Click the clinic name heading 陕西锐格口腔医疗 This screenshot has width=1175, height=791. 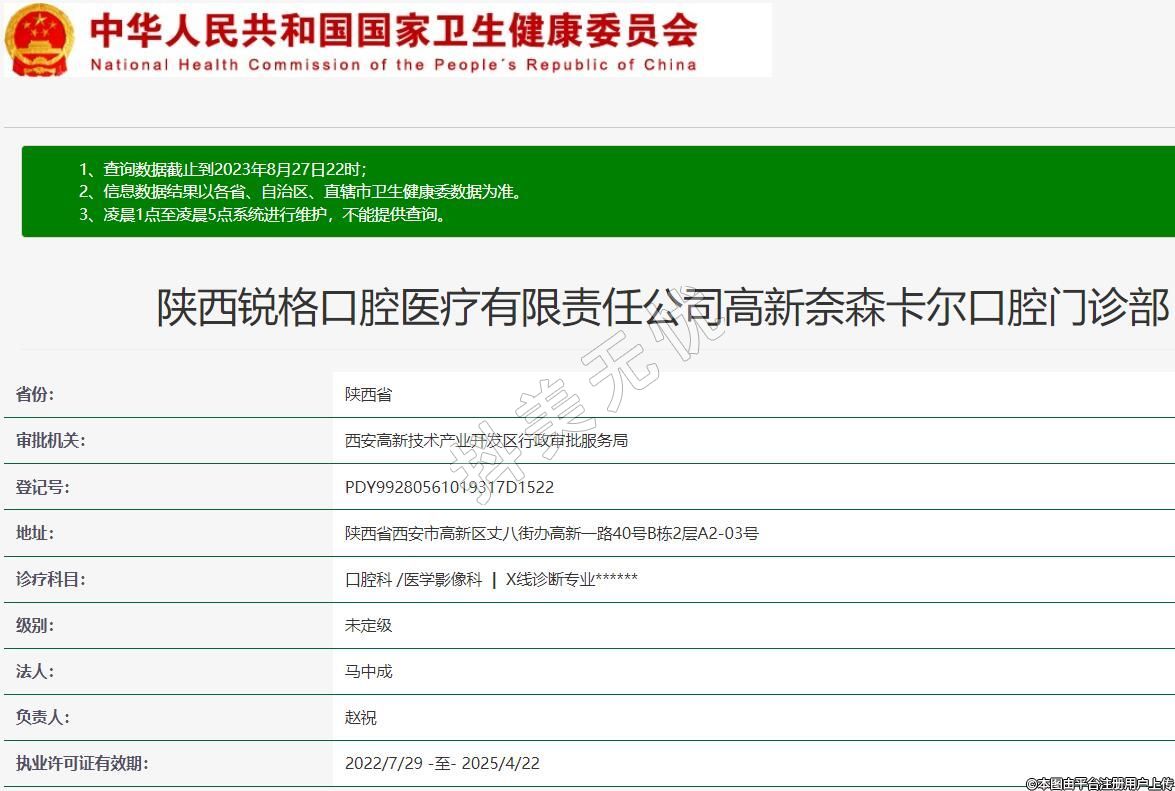[x=662, y=307]
